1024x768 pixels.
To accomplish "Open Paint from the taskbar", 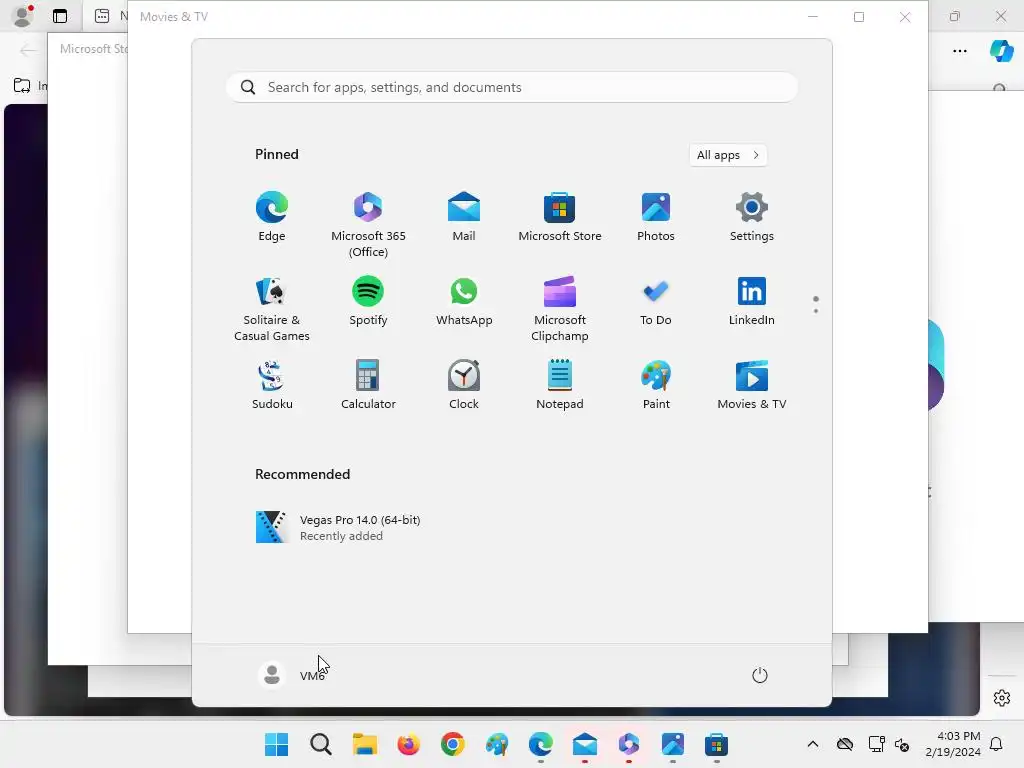I will [497, 744].
